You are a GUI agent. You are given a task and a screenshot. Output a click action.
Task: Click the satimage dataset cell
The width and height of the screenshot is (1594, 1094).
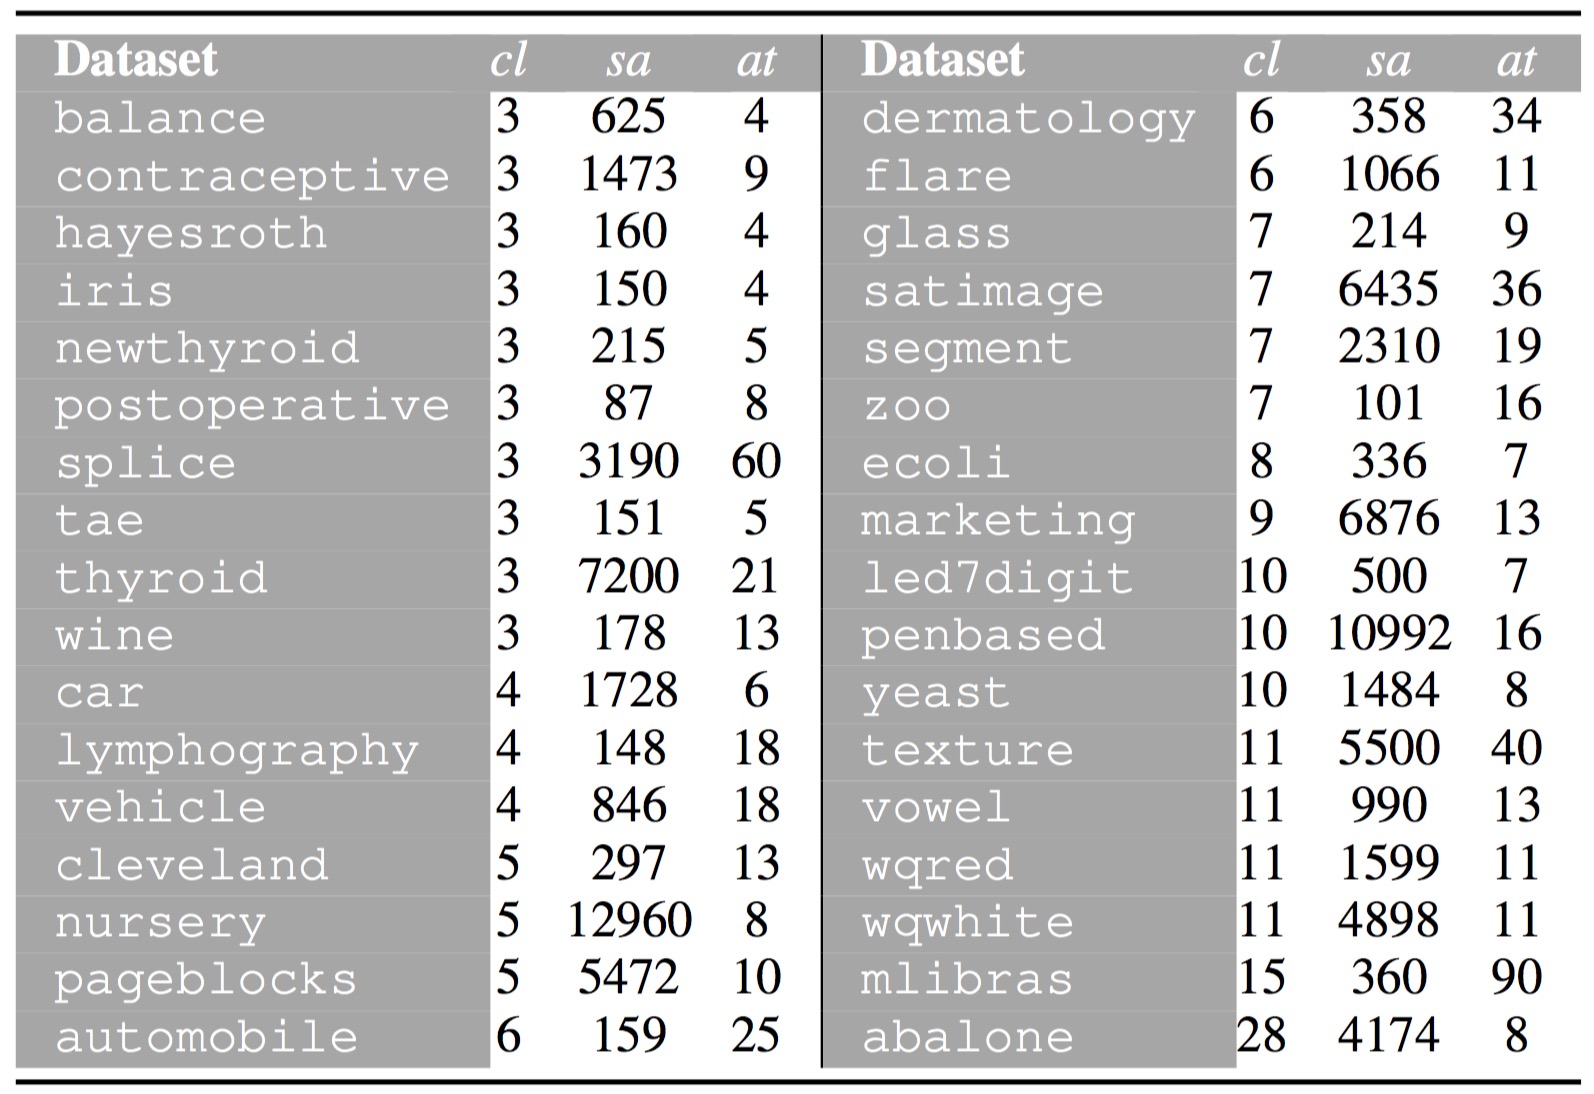click(983, 291)
